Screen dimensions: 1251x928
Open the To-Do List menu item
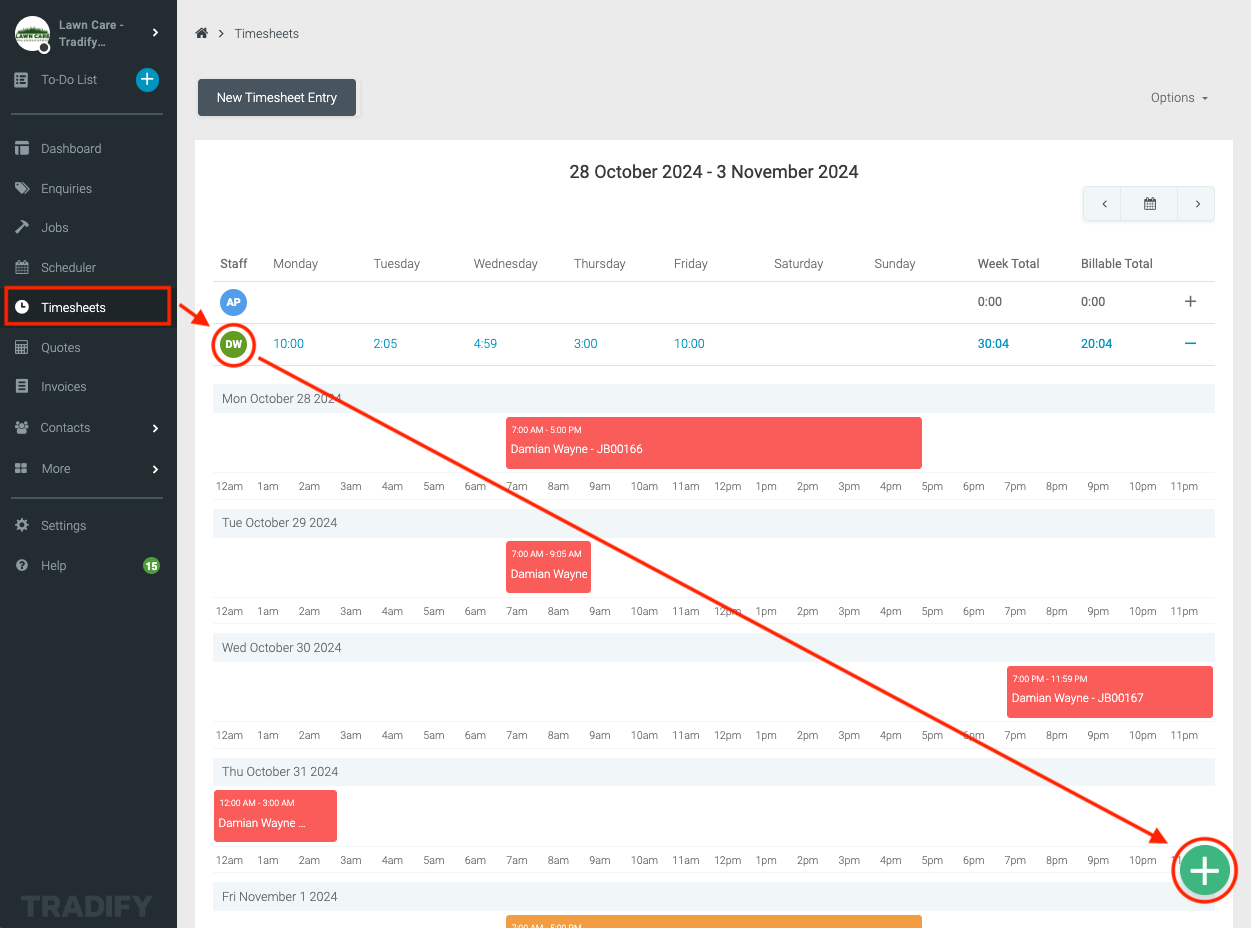tap(69, 79)
